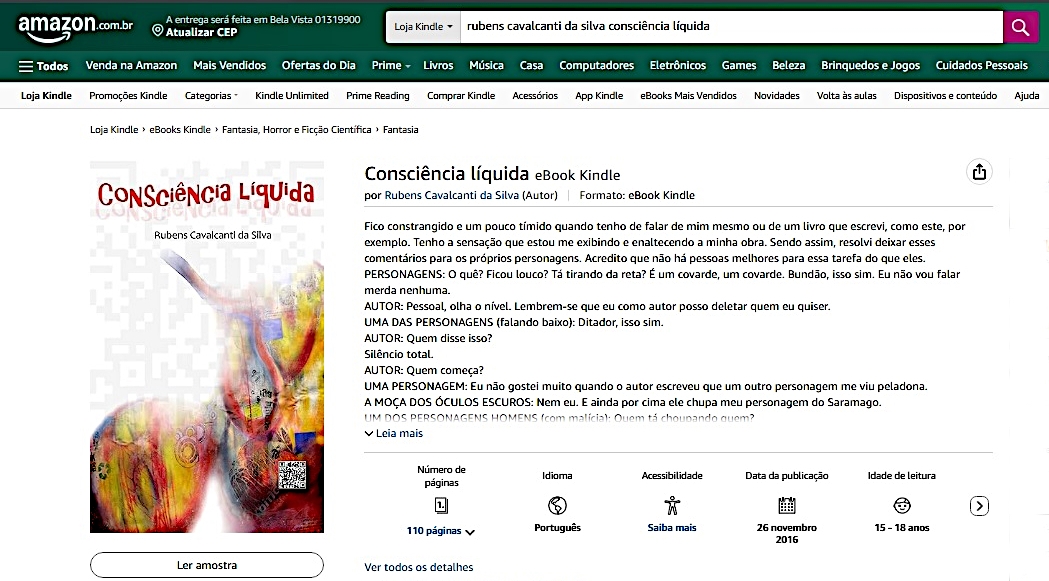Click the page count icon

[x=441, y=505]
